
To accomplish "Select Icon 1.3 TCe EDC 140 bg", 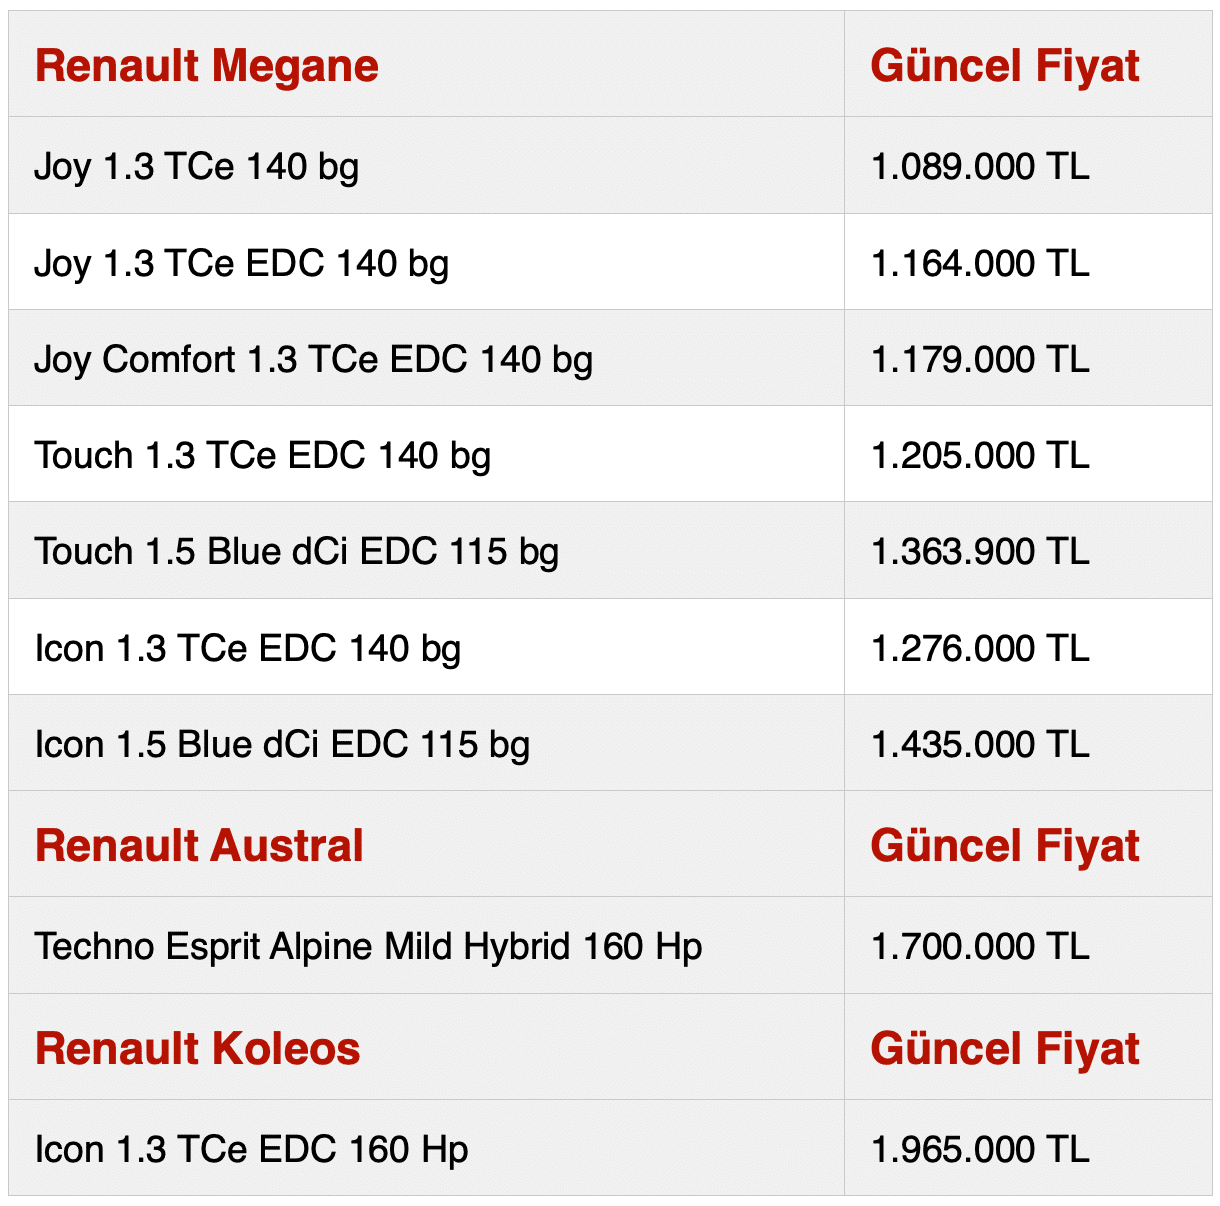I will [248, 649].
